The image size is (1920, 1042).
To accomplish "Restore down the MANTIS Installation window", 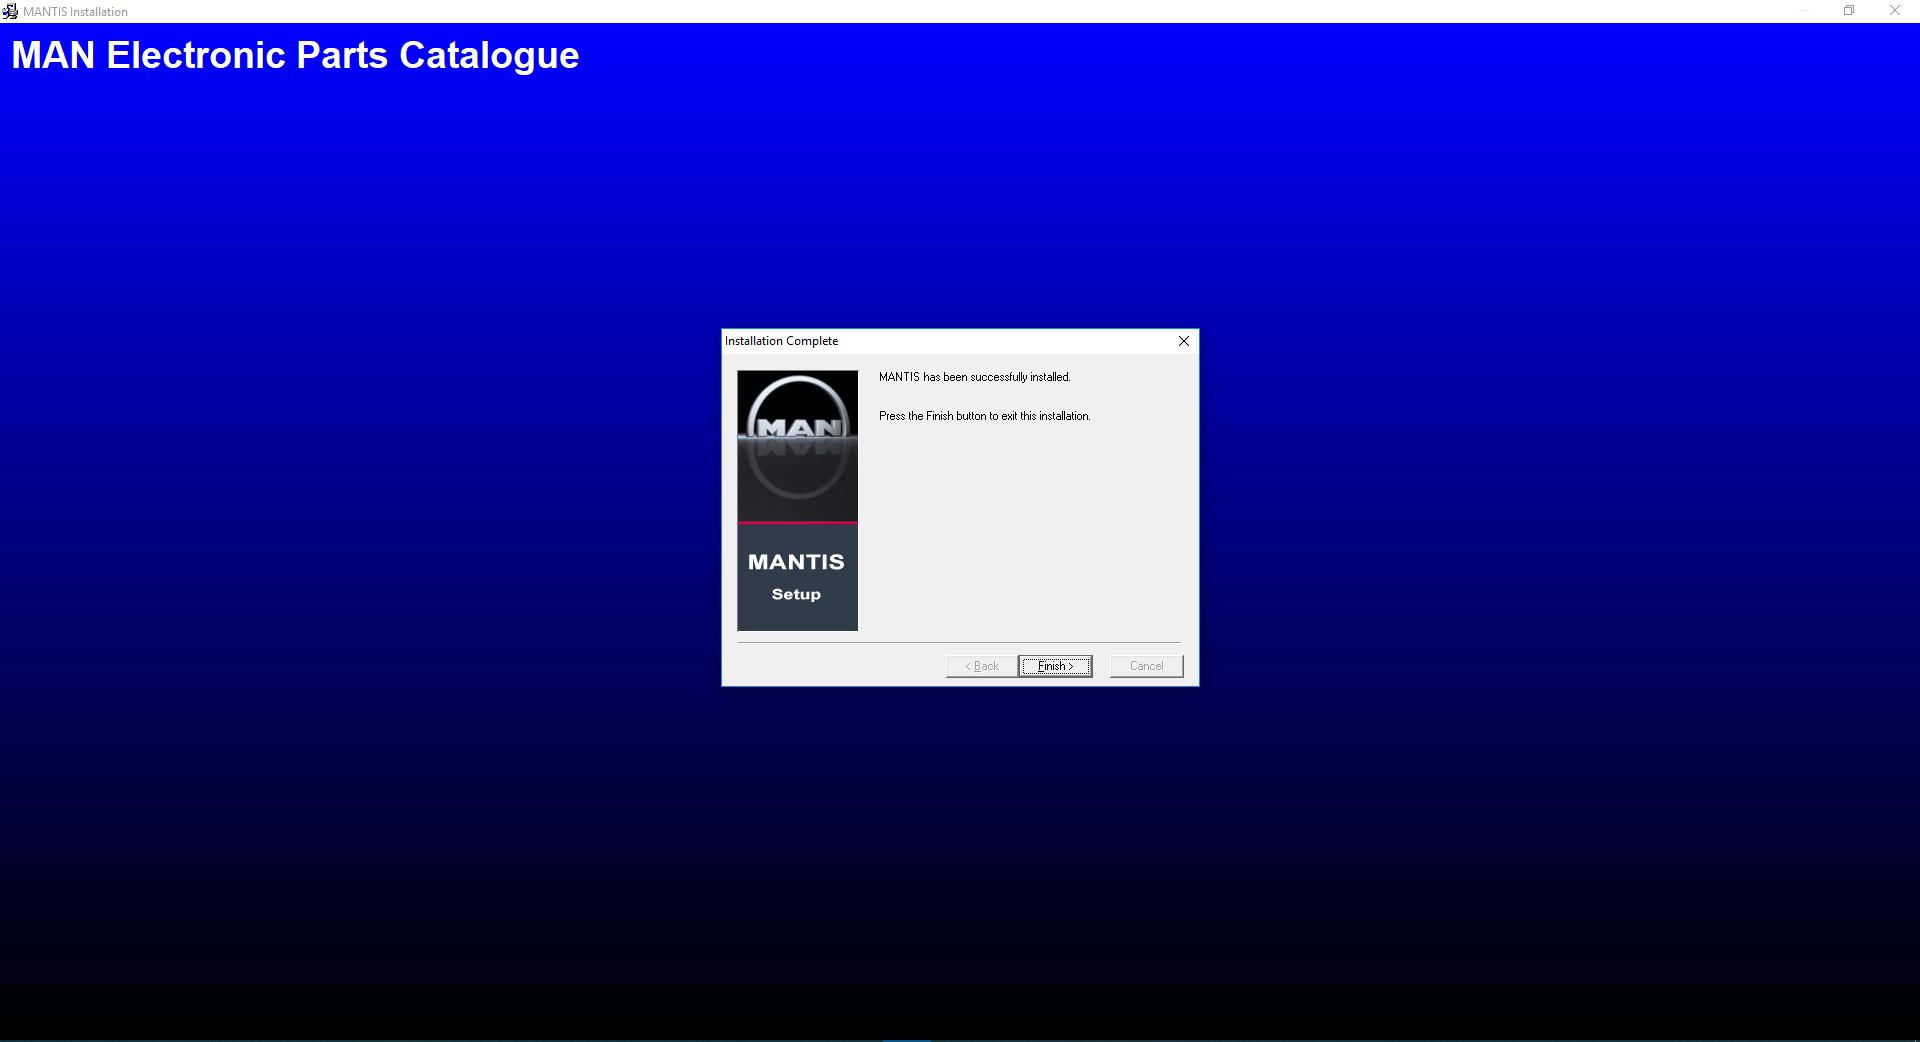I will click(x=1849, y=11).
